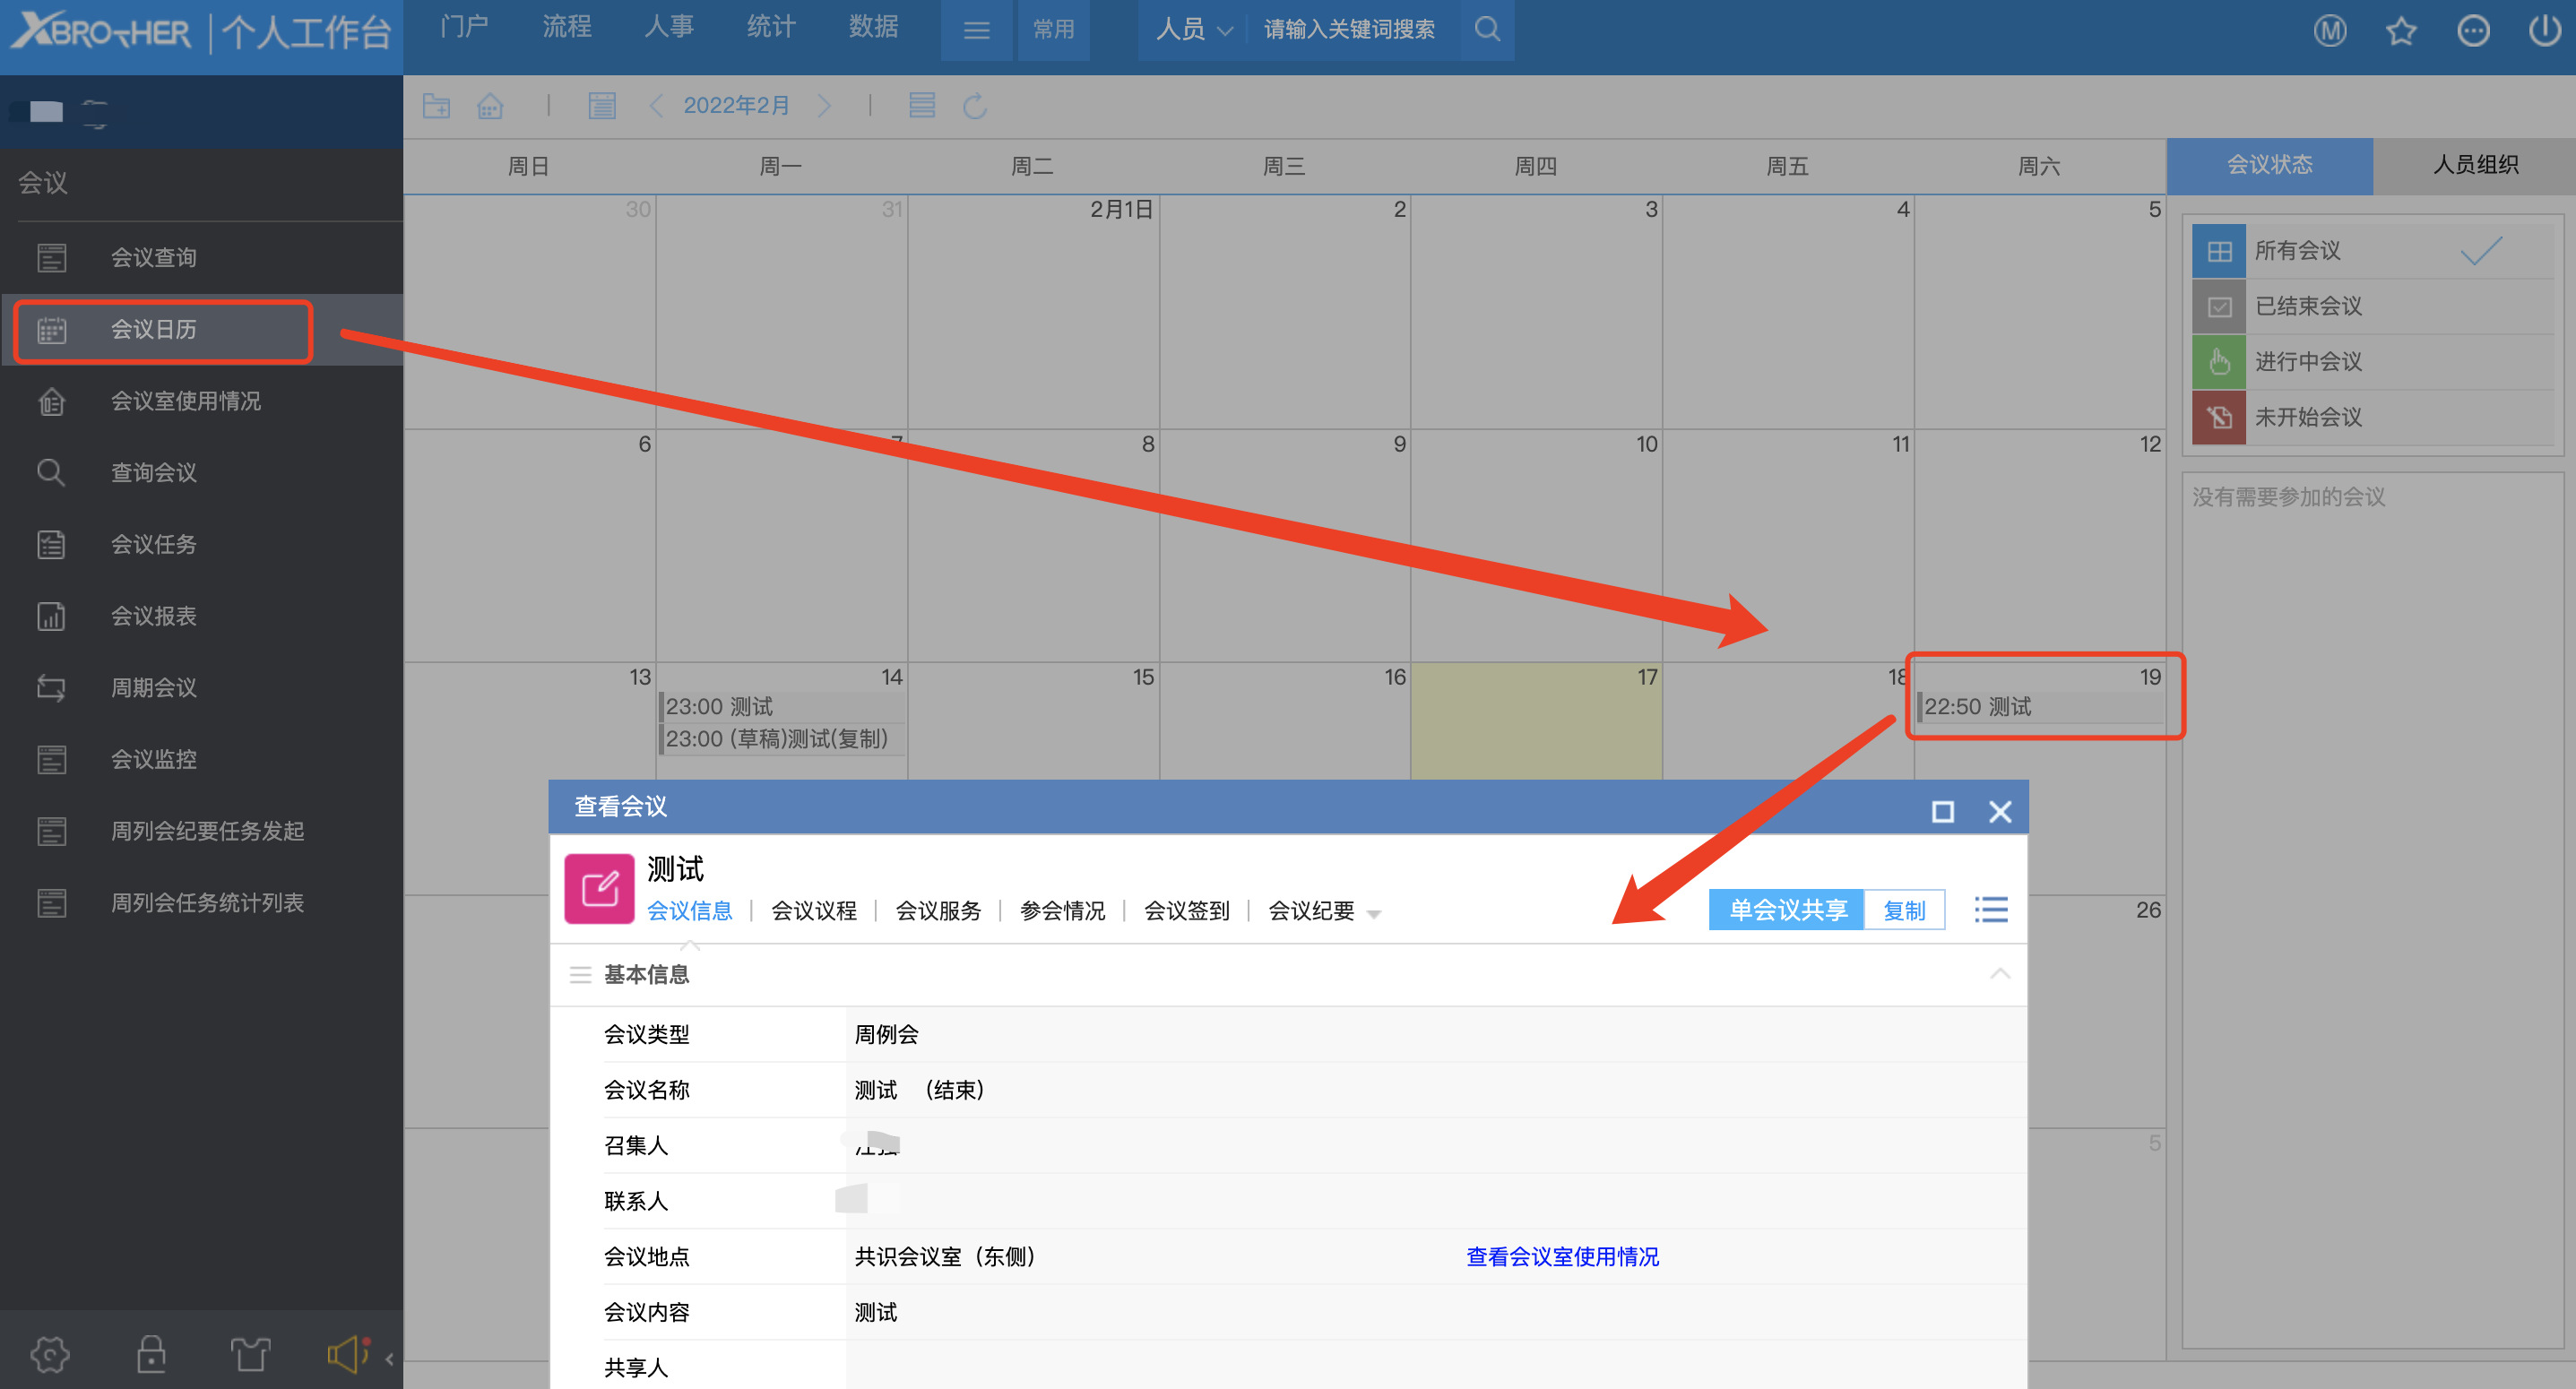
Task: Collapse the 基本信息 section
Action: pos(1999,973)
